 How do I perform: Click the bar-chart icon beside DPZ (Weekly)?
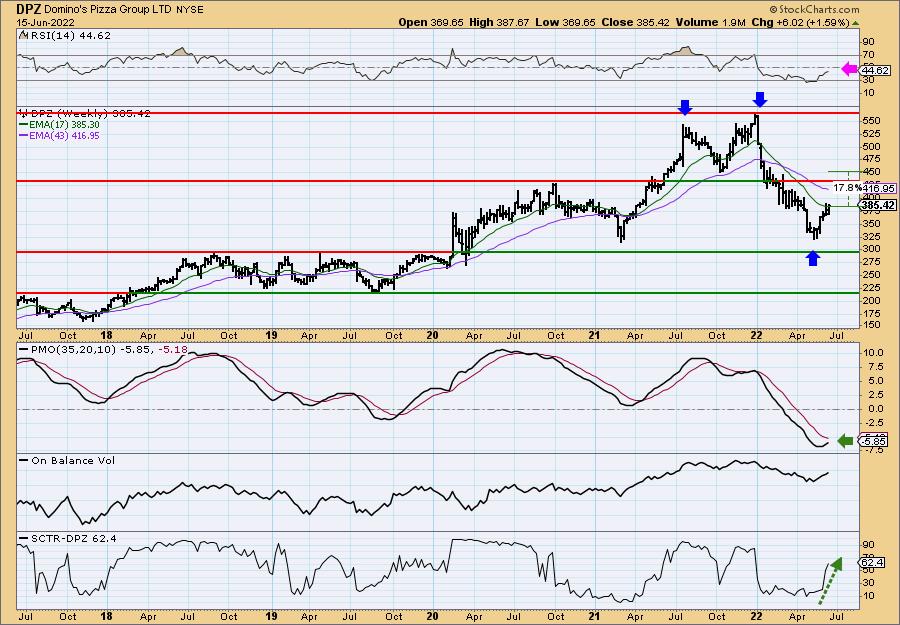coord(22,113)
